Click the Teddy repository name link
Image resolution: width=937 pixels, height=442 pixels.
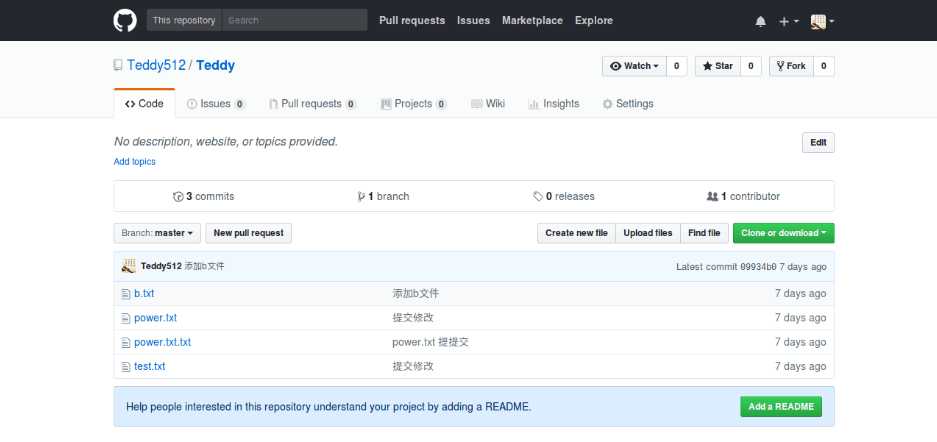coord(215,65)
